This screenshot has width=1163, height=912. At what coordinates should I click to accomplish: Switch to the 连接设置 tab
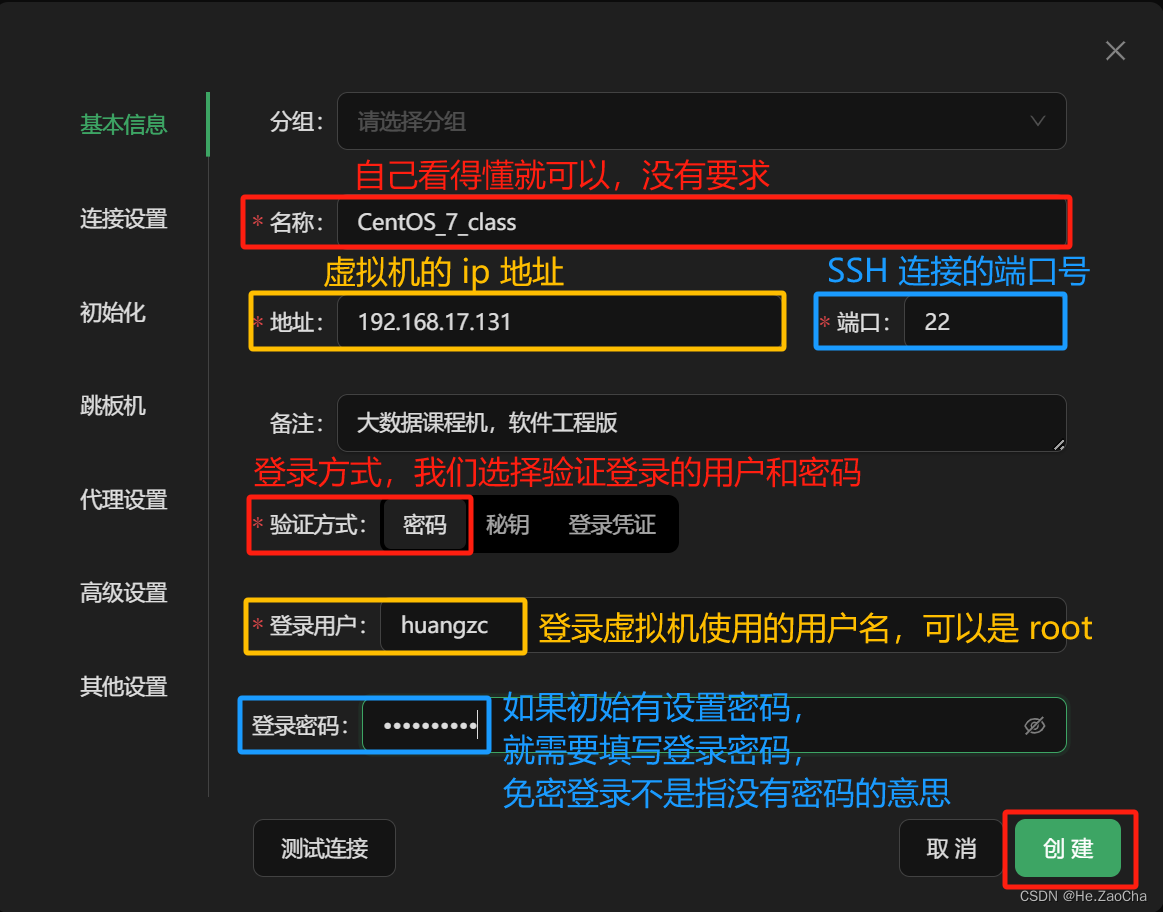point(122,218)
